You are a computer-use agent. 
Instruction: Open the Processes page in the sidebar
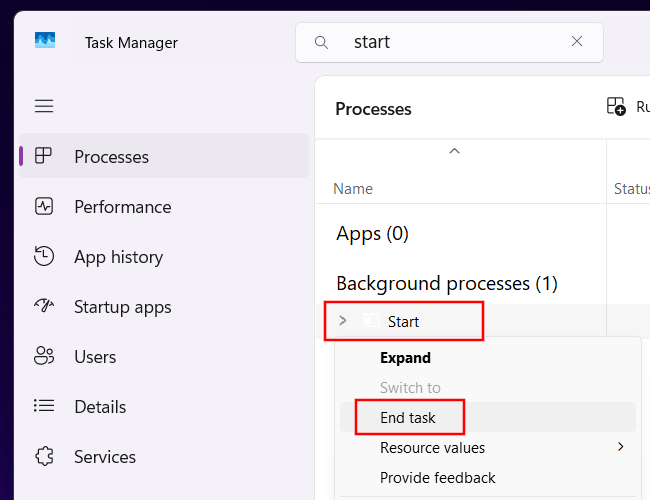[164, 156]
